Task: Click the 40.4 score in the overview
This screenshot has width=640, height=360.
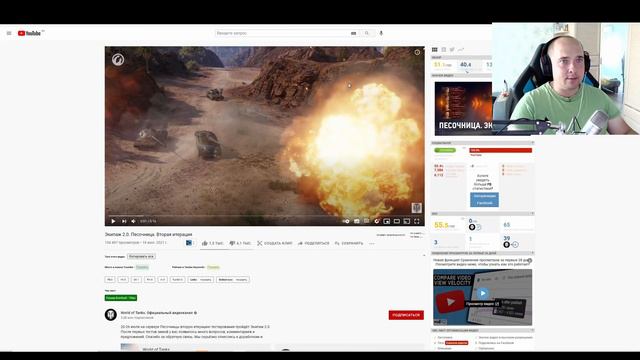Action: pos(465,64)
